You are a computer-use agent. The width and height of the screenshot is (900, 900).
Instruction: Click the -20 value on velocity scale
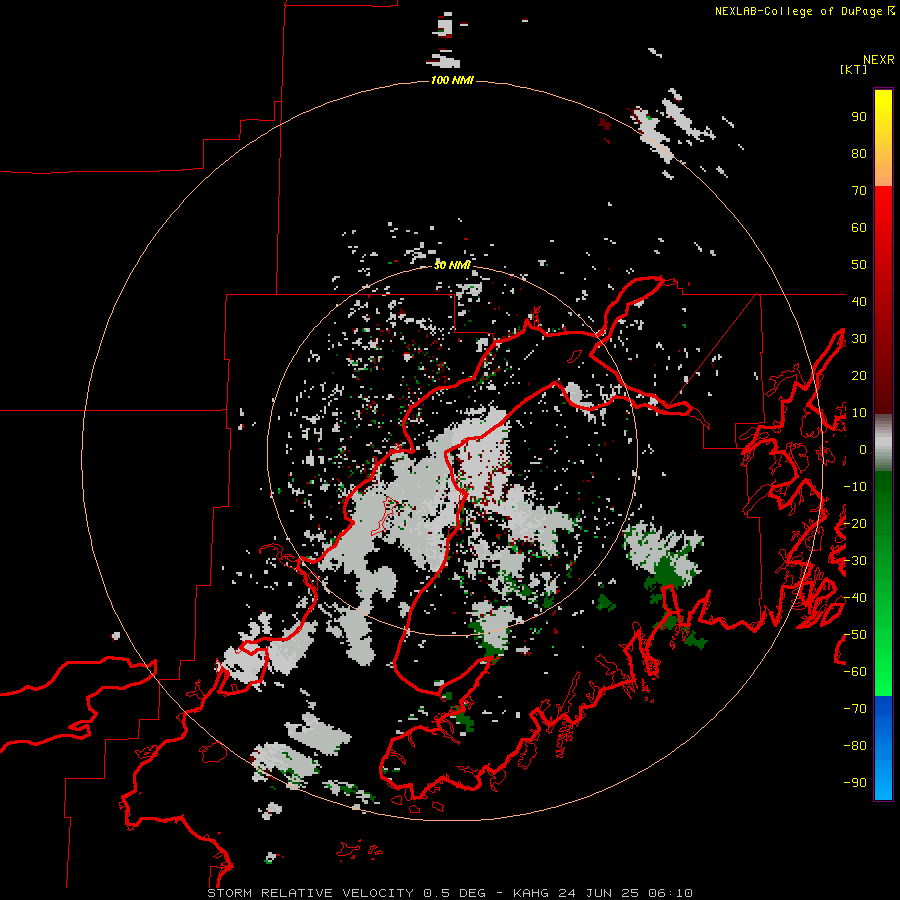(x=855, y=523)
